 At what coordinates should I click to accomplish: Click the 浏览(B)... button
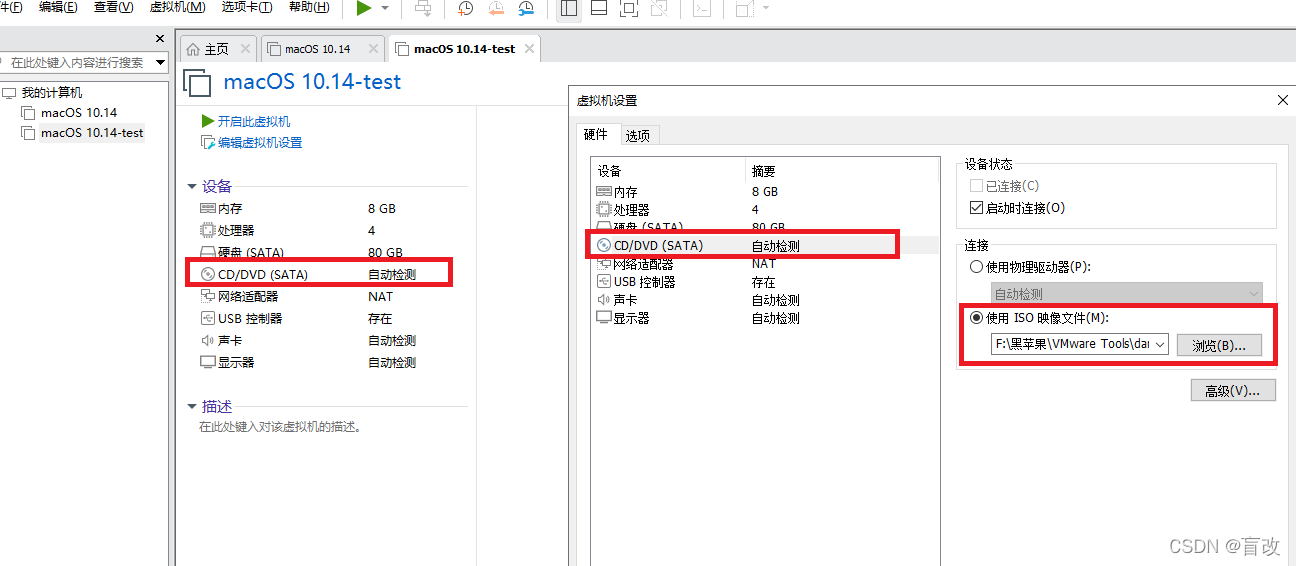coord(1219,345)
